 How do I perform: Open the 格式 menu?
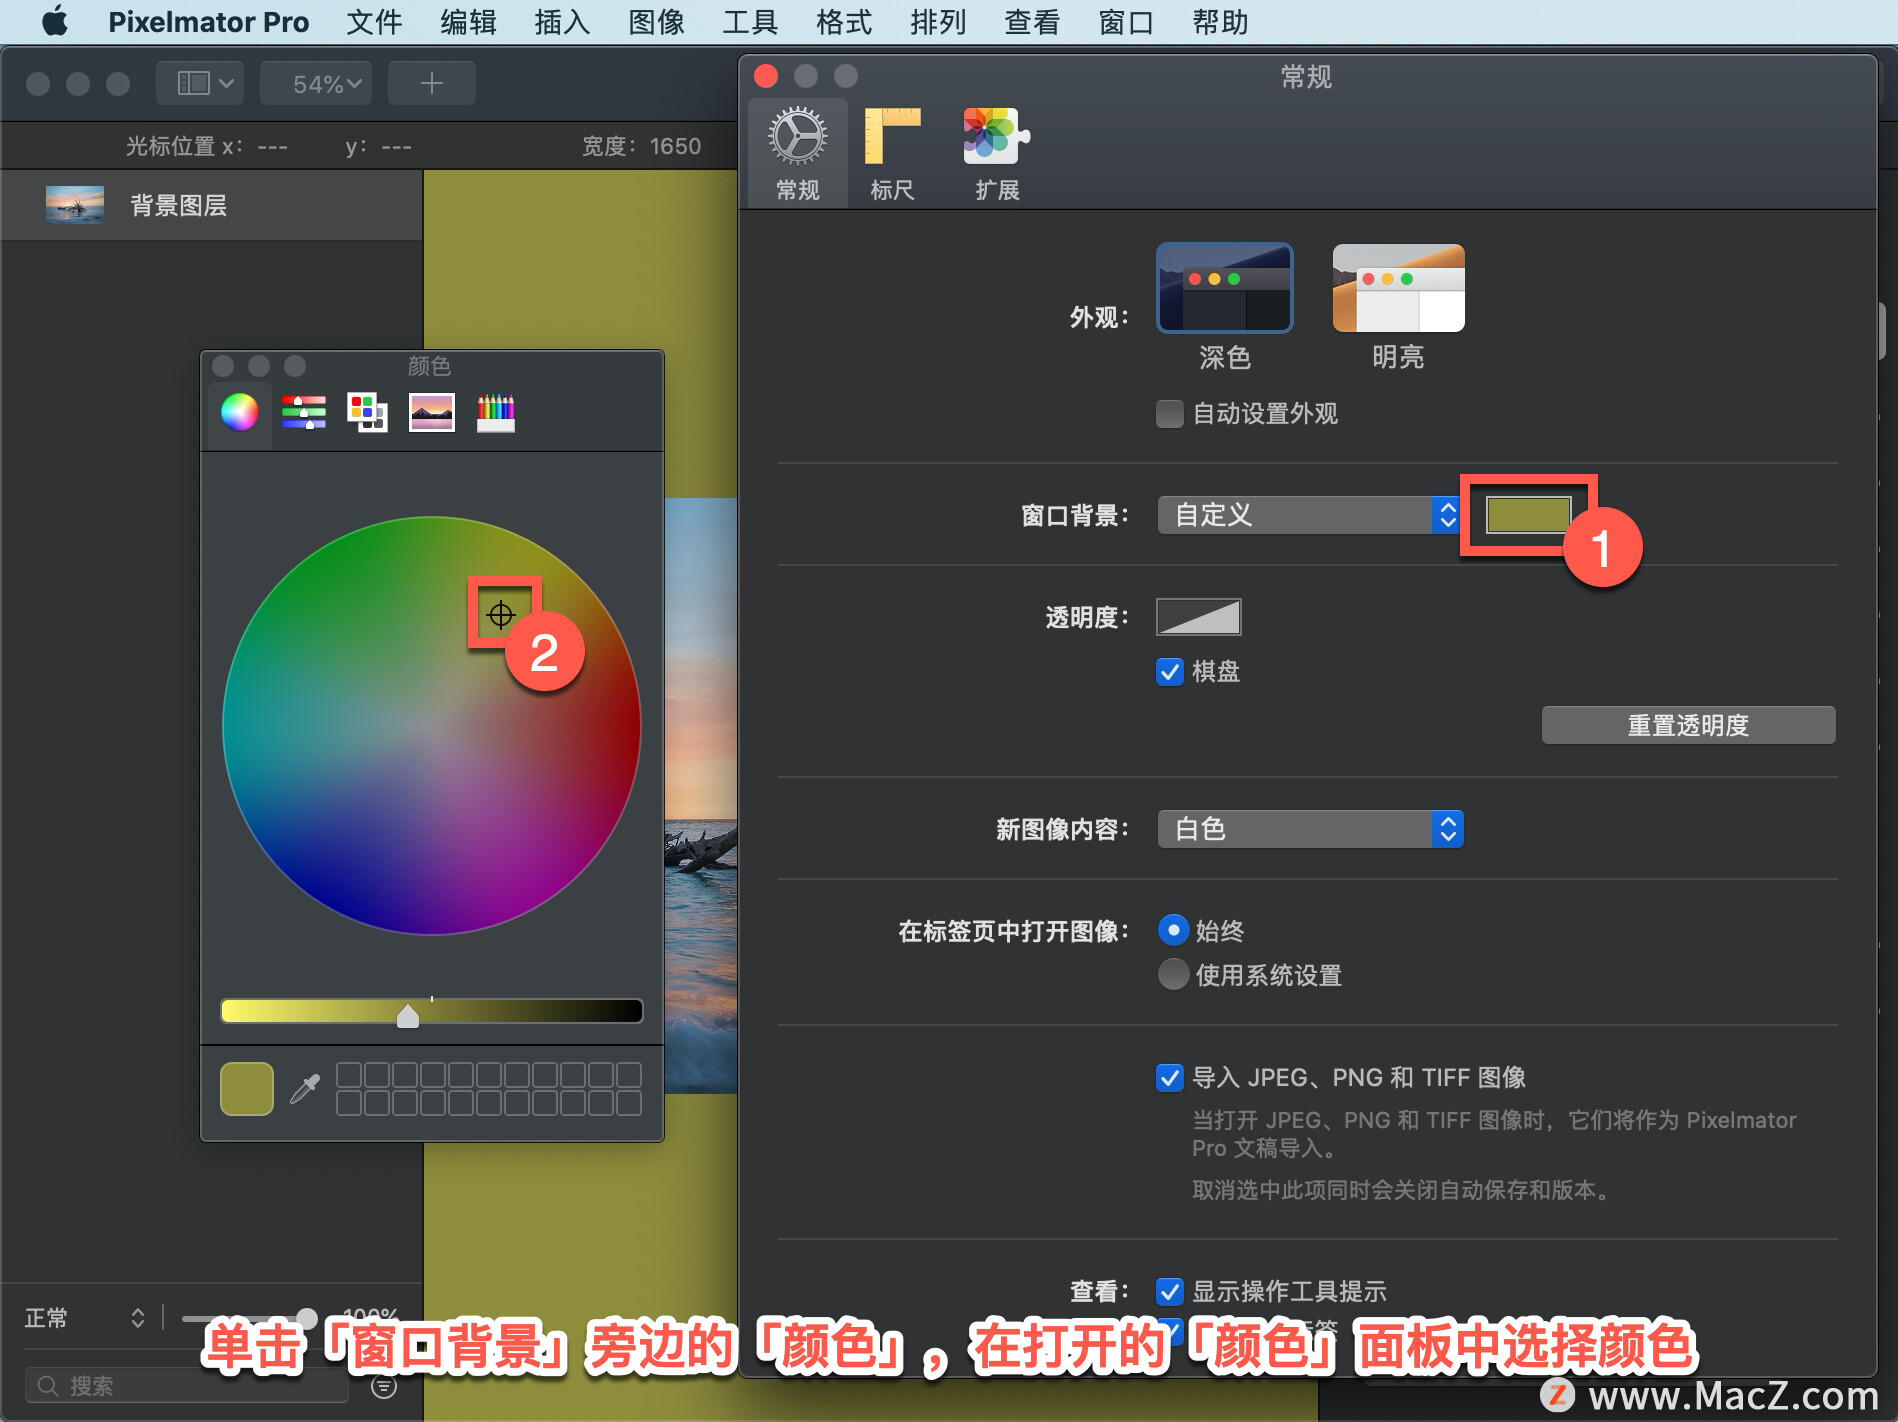(844, 21)
